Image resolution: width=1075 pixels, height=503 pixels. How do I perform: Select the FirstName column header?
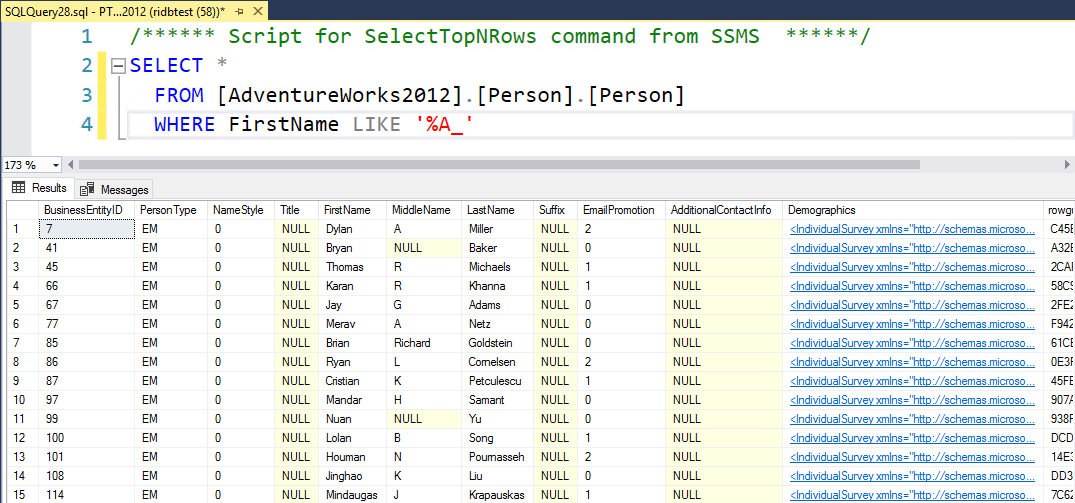pyautogui.click(x=353, y=210)
